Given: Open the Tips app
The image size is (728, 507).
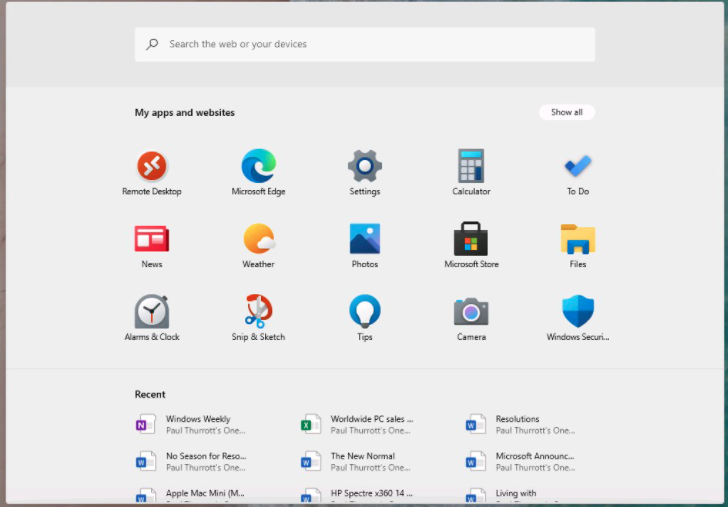Looking at the screenshot, I should click(x=365, y=312).
